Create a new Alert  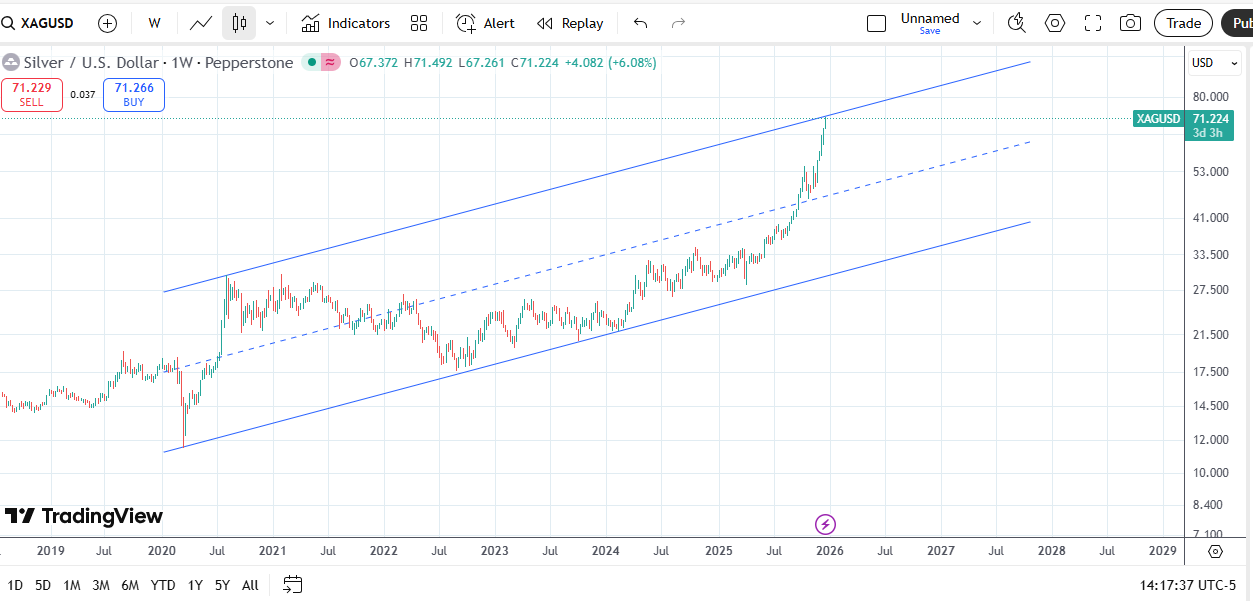(x=485, y=23)
